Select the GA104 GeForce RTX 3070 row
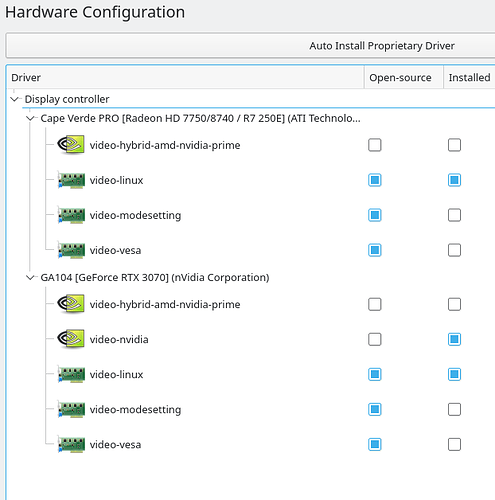Image resolution: width=495 pixels, height=500 pixels. tap(155, 277)
